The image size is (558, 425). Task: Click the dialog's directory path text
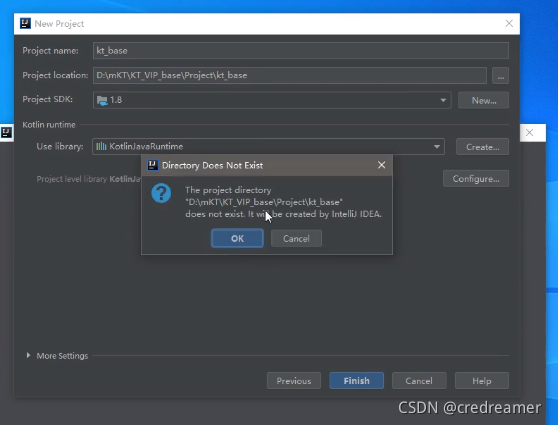(264, 202)
